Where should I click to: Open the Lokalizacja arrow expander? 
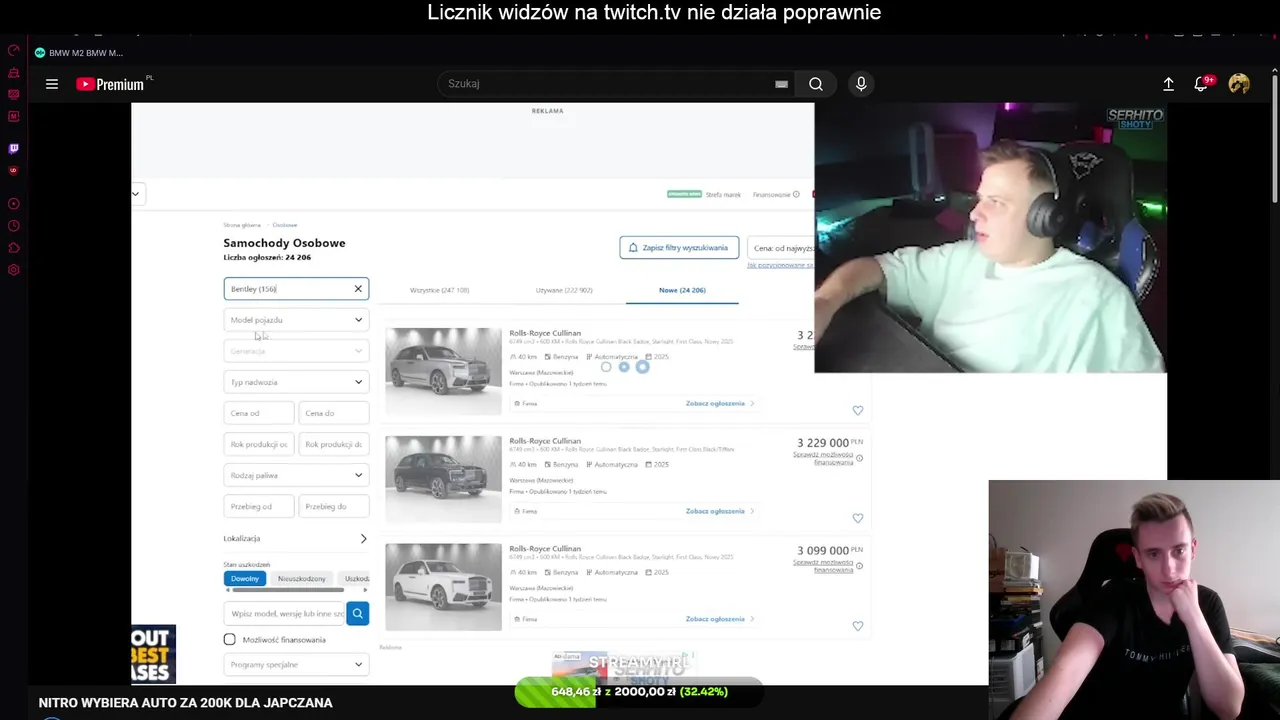363,538
